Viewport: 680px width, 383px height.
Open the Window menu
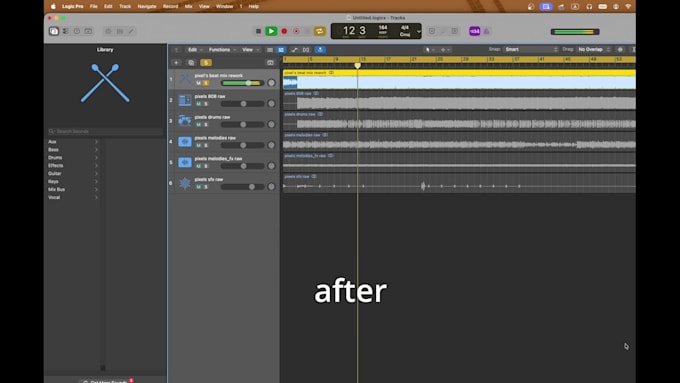coord(225,7)
